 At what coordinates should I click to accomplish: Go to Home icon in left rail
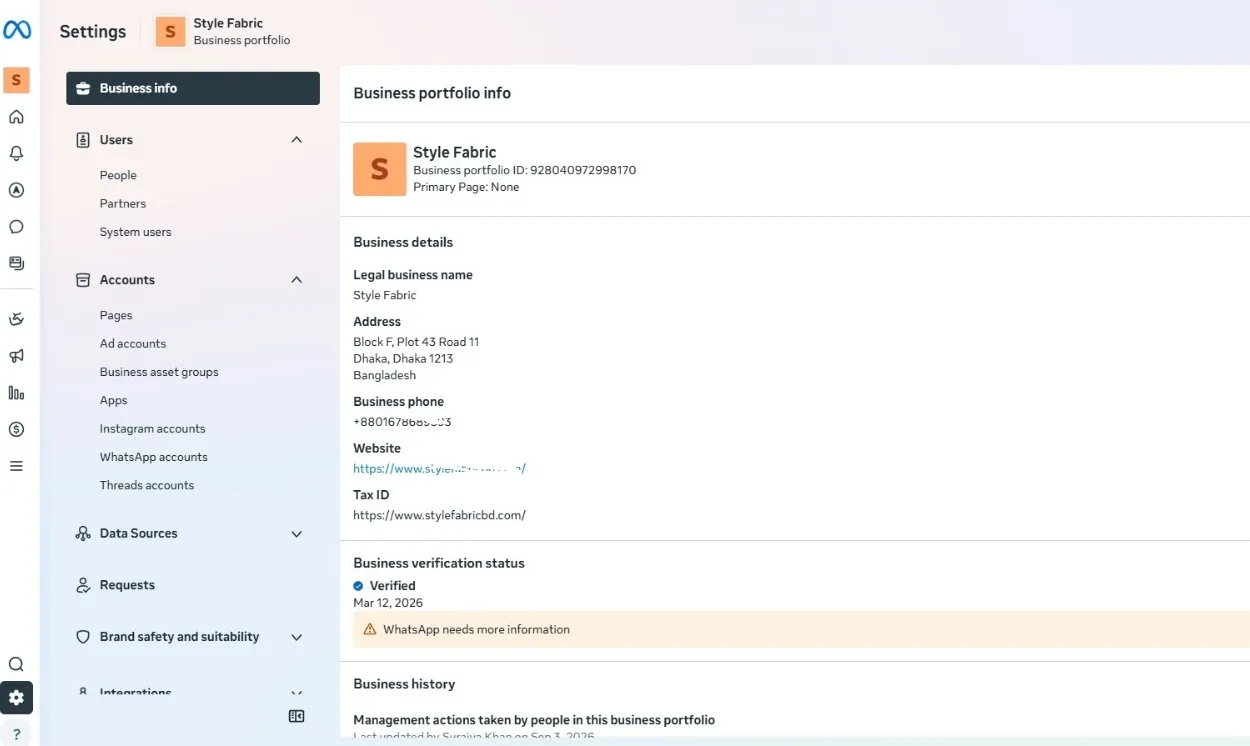[16, 117]
